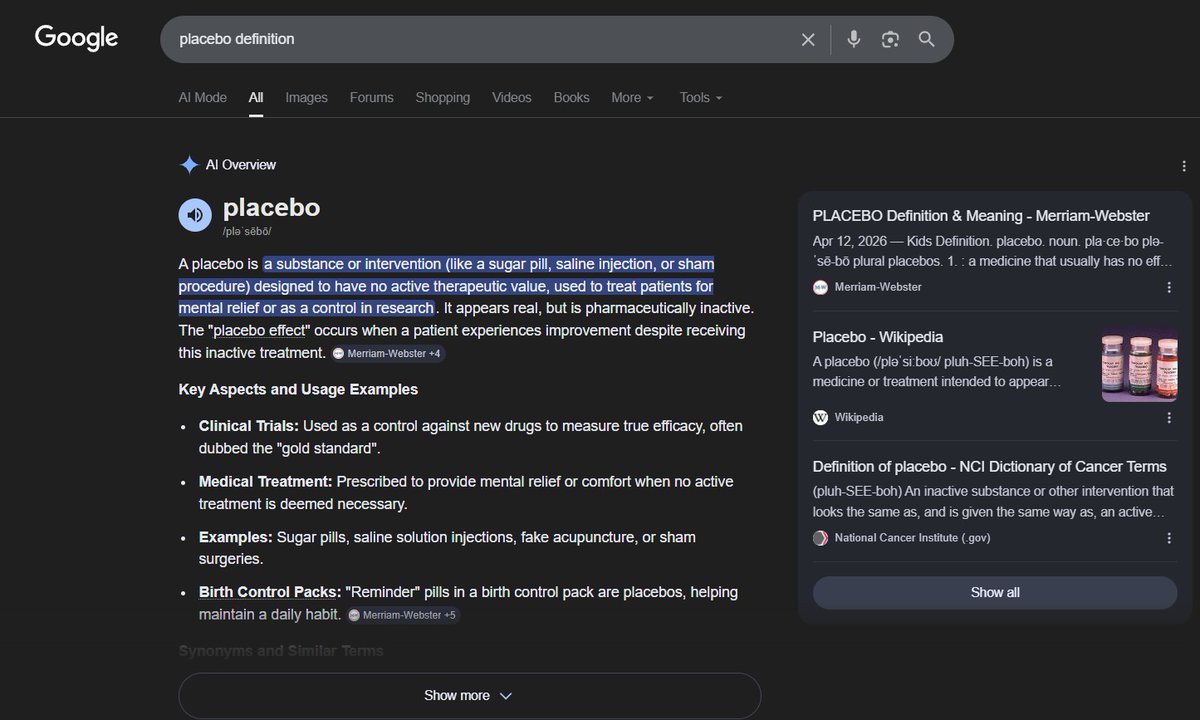Open options for the Merriam-Webster result
This screenshot has width=1200, height=720.
[1169, 287]
